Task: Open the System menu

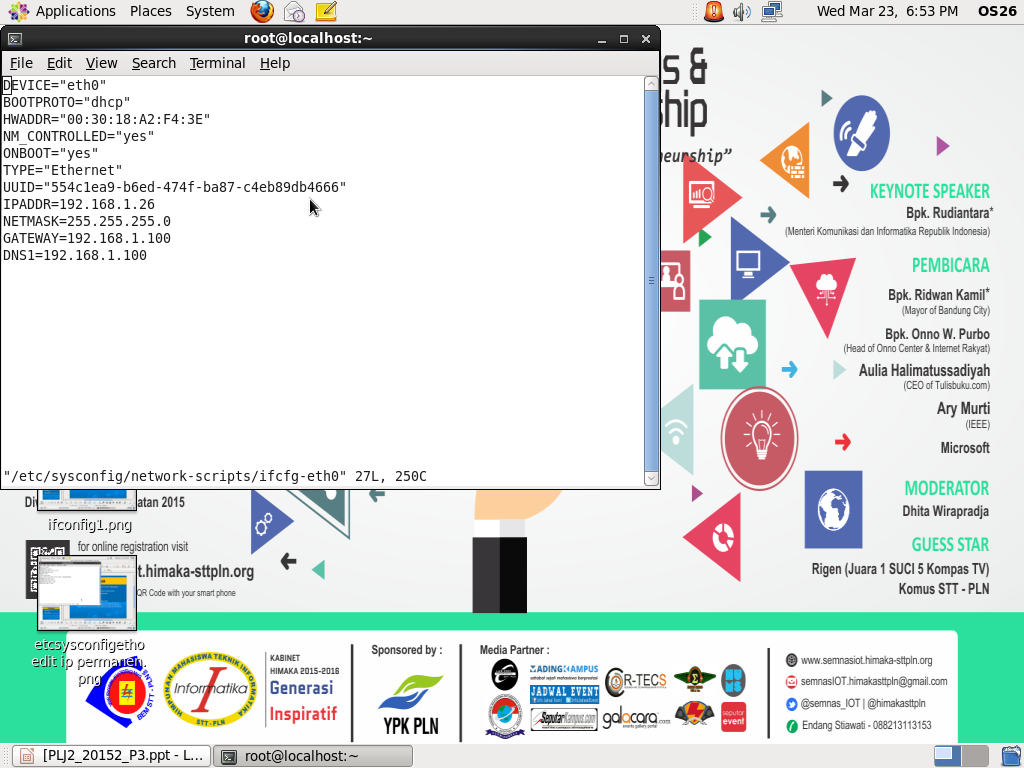Action: [x=210, y=11]
